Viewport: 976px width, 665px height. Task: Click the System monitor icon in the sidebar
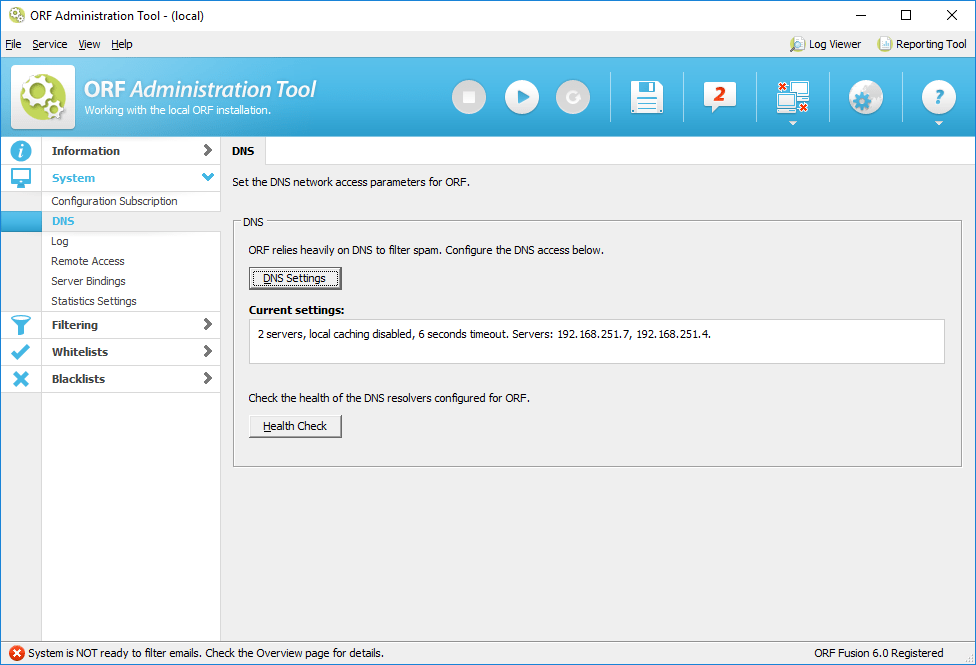(x=21, y=178)
